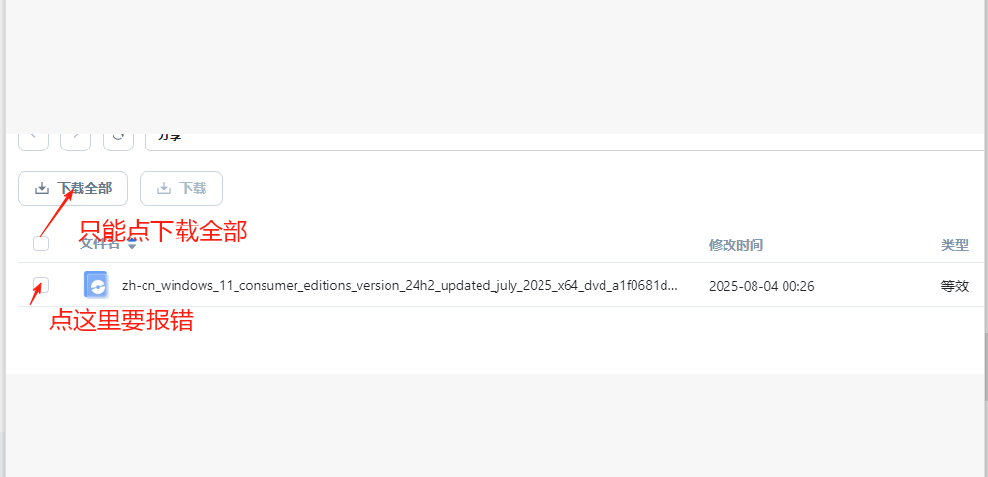
Task: Click the 2025-08-04 00:26 date cell
Action: 761,287
